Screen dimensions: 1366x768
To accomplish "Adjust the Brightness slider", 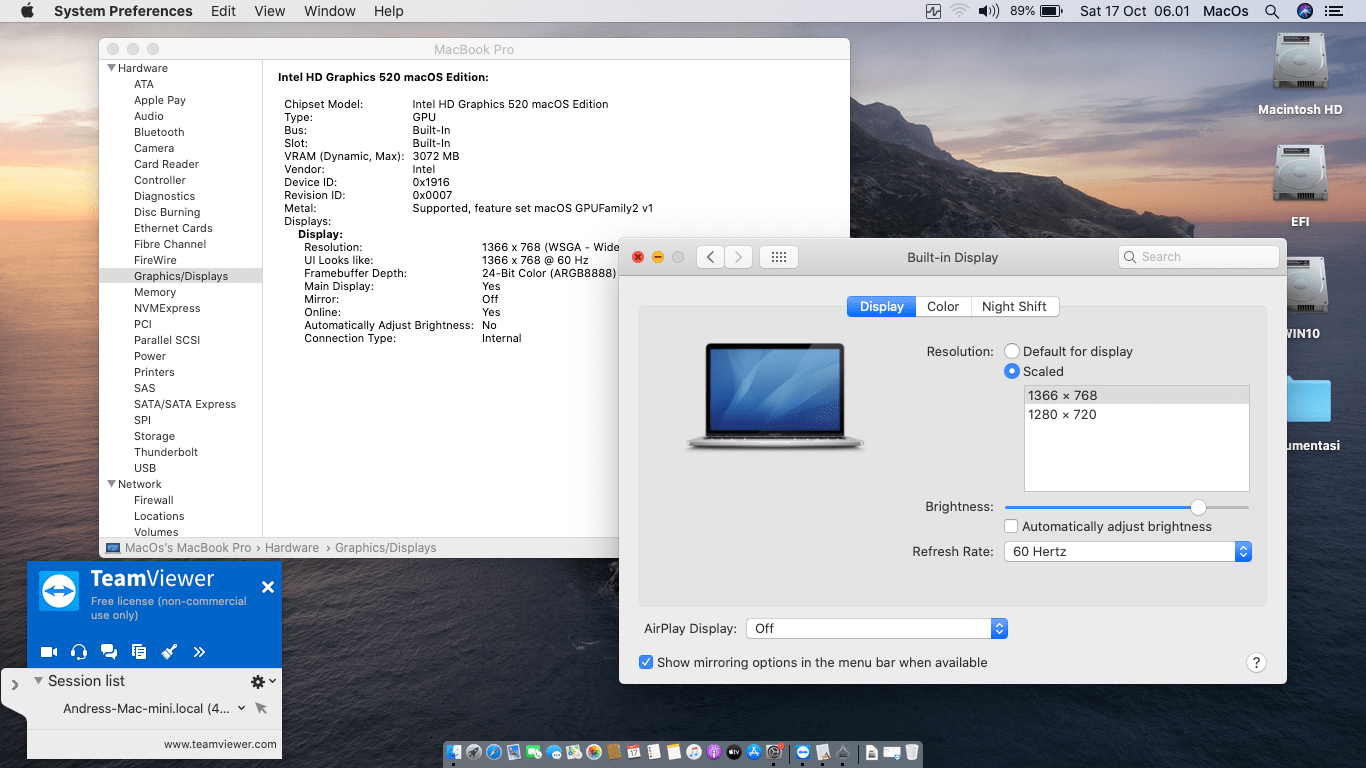I will coord(1198,507).
